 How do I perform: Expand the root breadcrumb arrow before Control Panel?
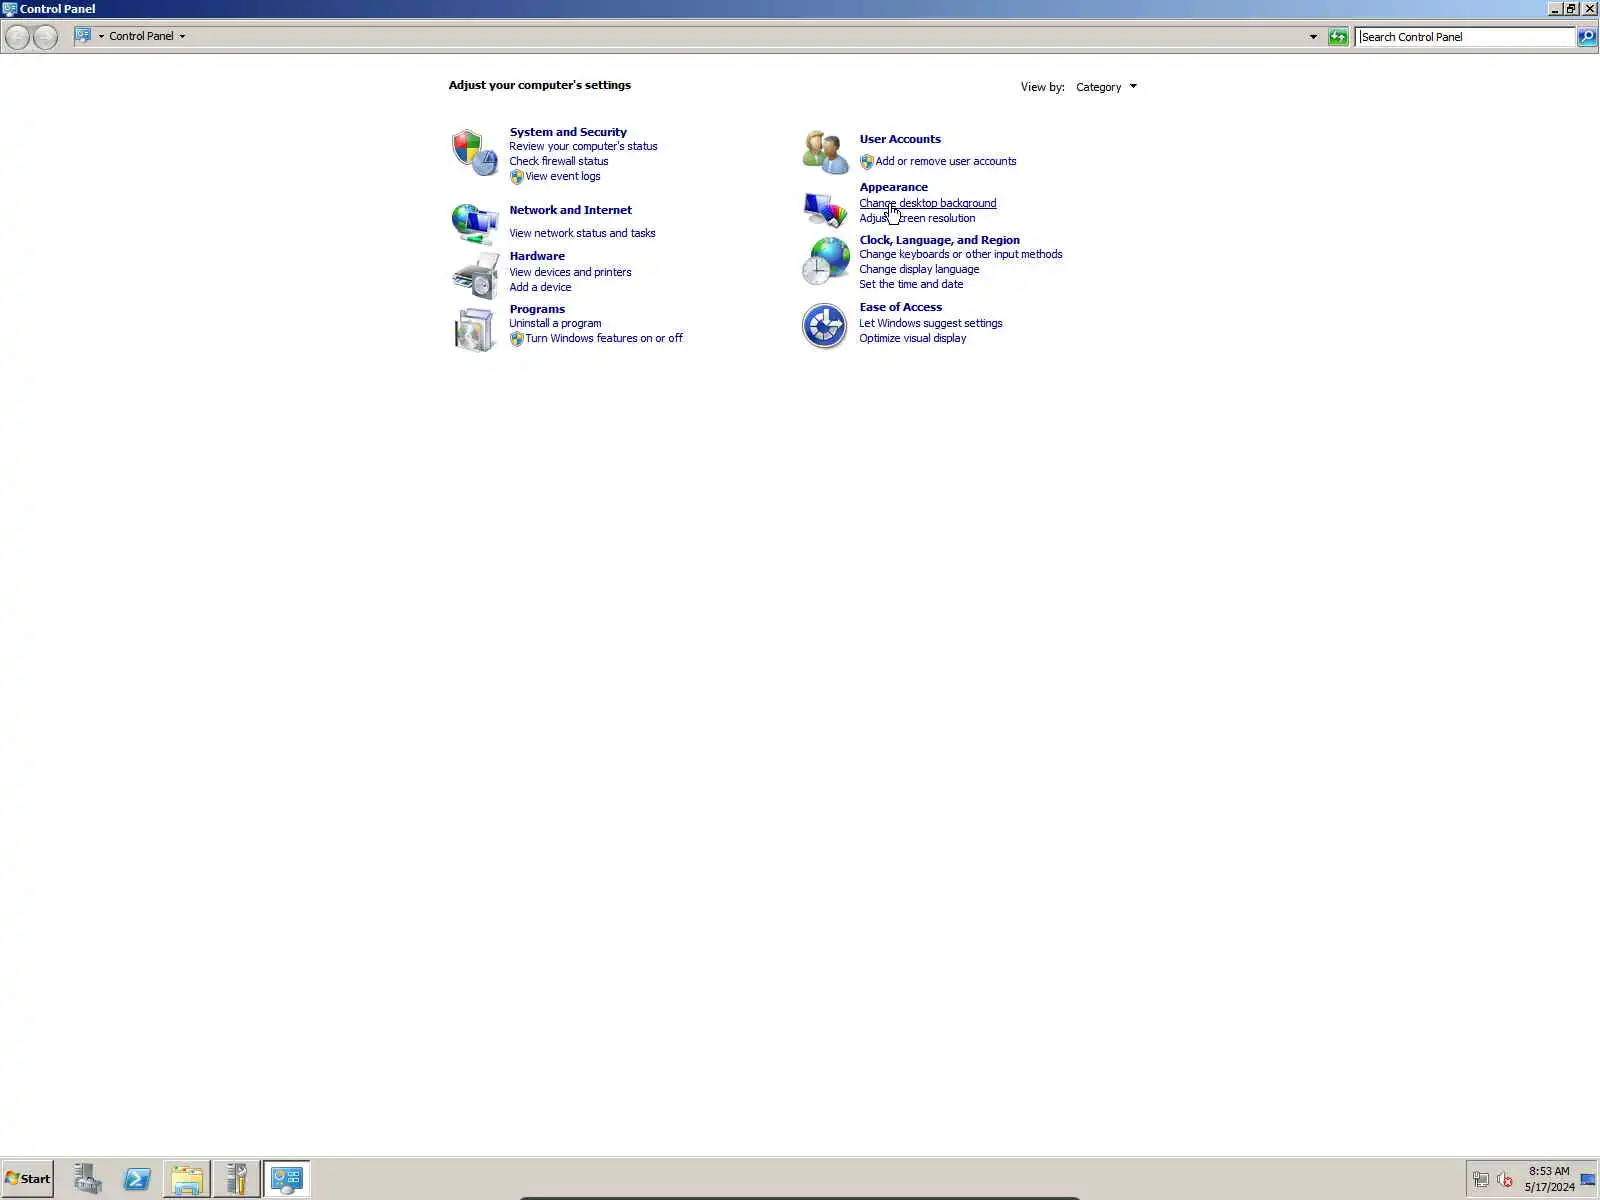click(101, 36)
